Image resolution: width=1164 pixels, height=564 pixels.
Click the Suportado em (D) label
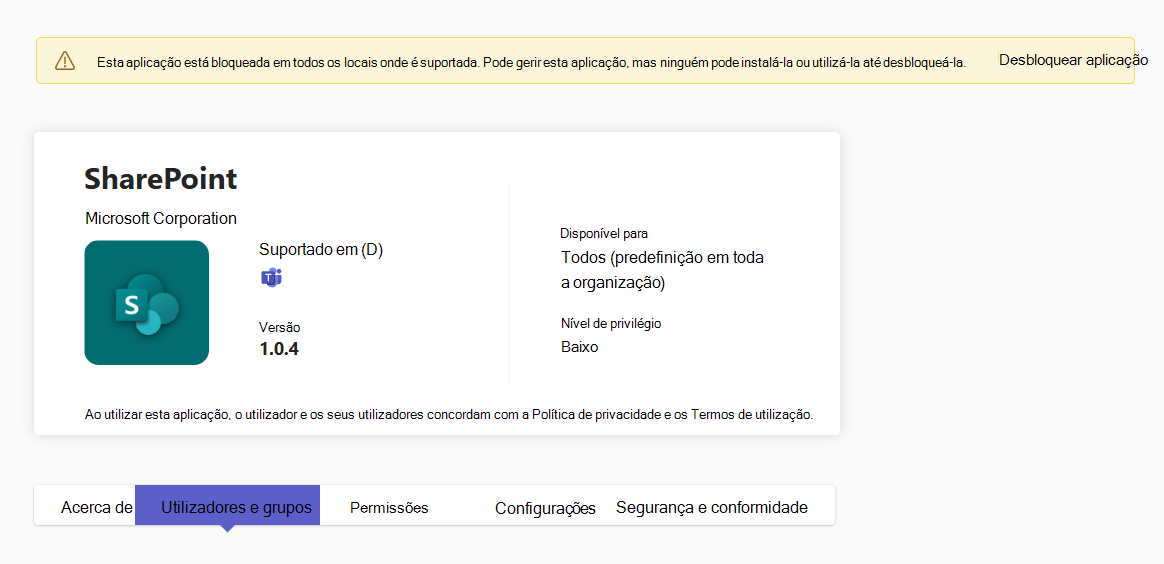(321, 250)
